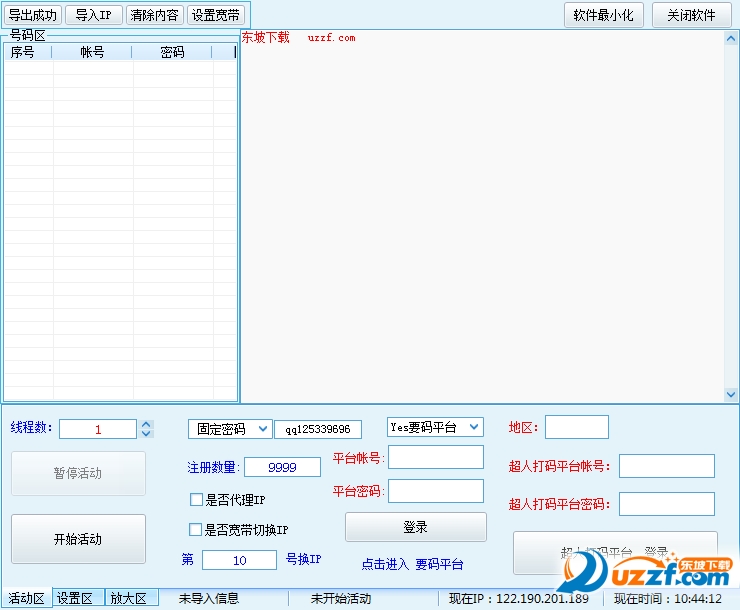Open the 点击进入 要码平台 link

412,564
